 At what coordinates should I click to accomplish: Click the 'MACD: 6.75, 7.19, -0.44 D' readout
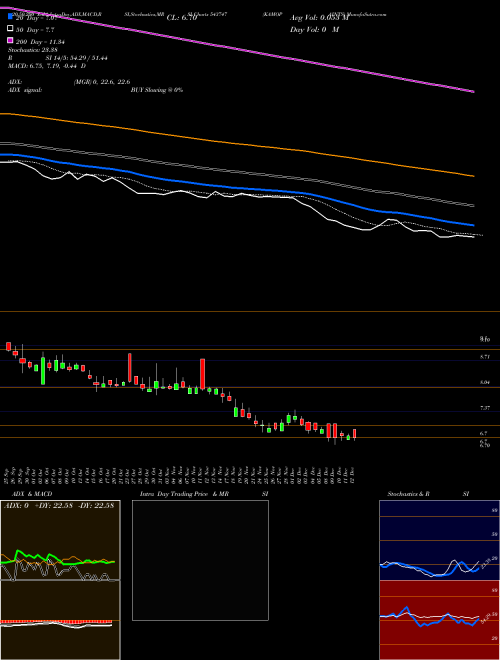pos(47,66)
